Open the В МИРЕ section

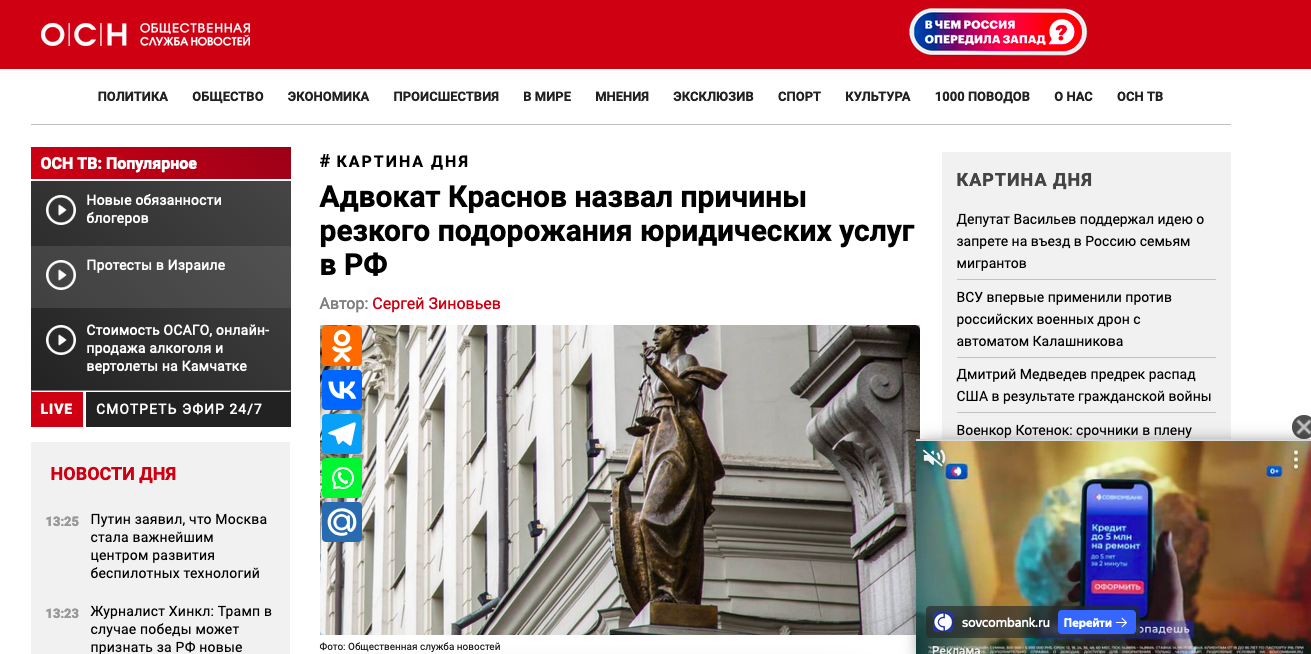click(547, 97)
